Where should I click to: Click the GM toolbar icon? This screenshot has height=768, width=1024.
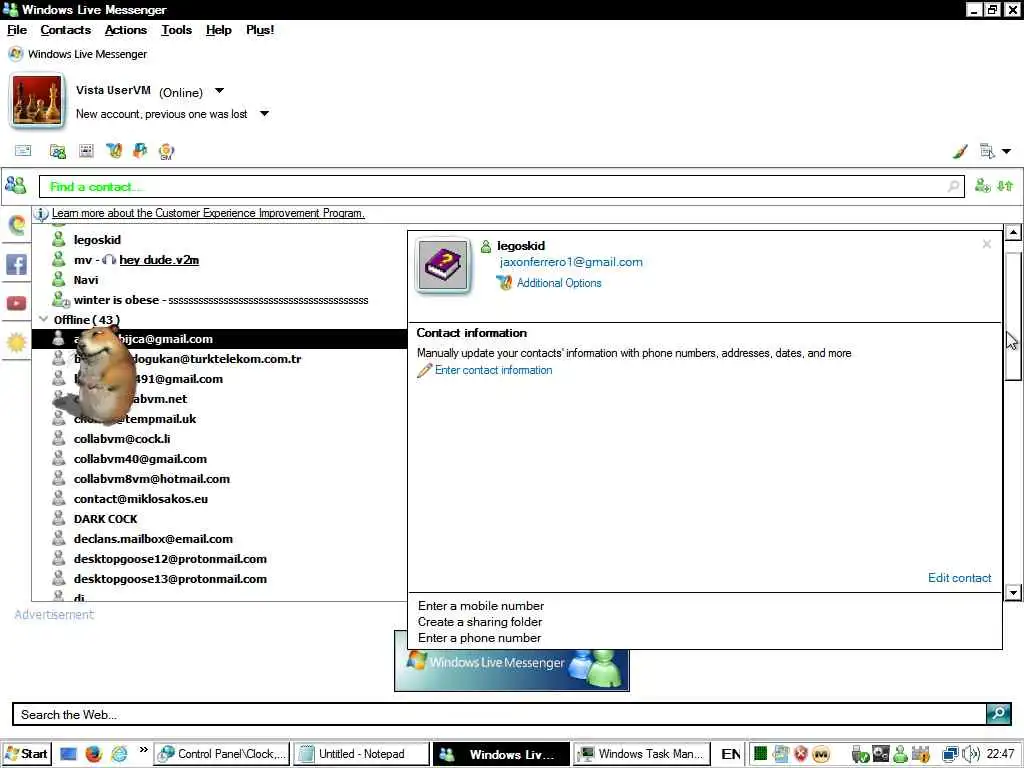coord(166,152)
